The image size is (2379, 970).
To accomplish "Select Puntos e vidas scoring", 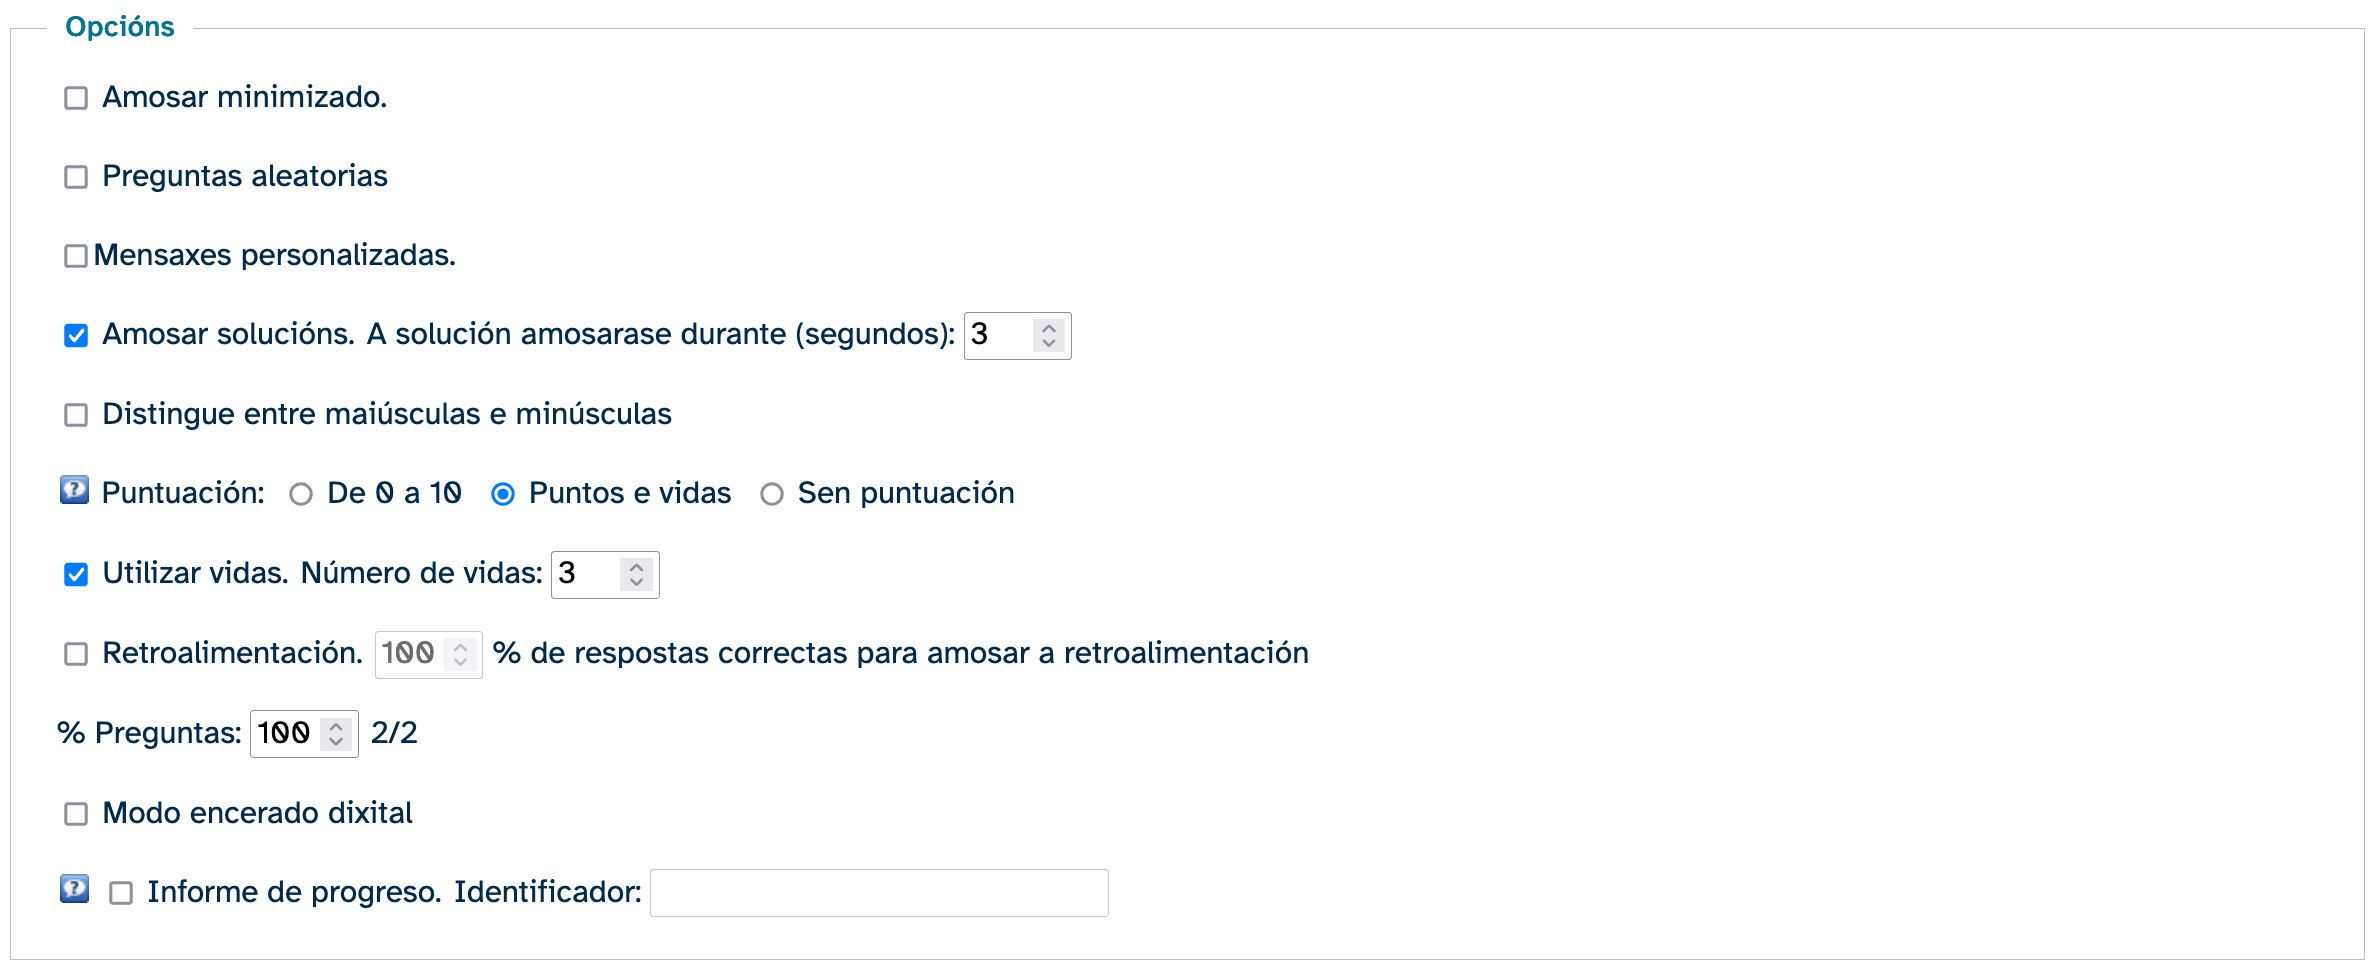I will (504, 492).
